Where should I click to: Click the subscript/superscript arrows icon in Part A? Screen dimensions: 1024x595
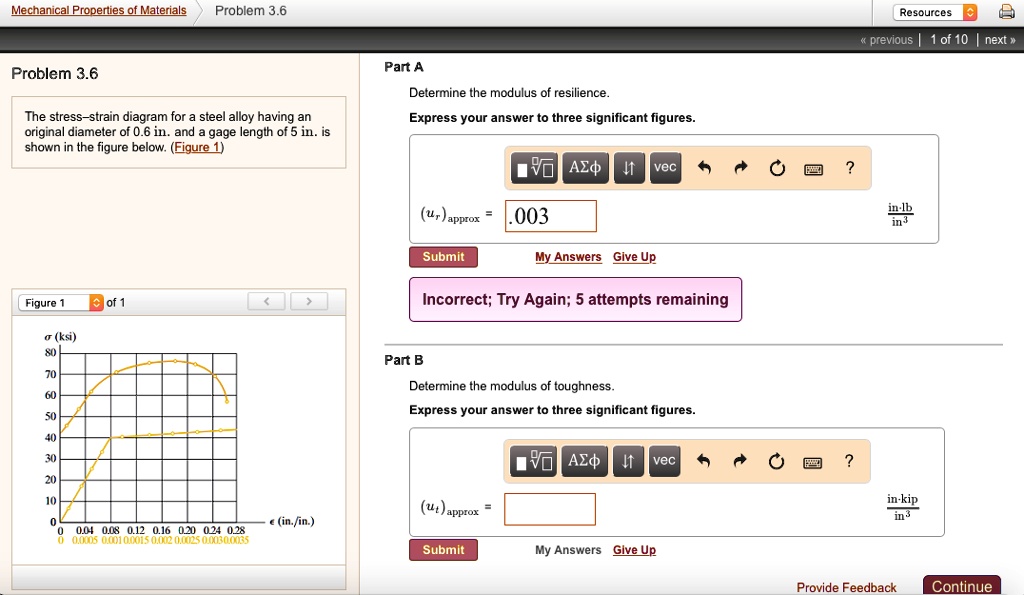pos(626,168)
